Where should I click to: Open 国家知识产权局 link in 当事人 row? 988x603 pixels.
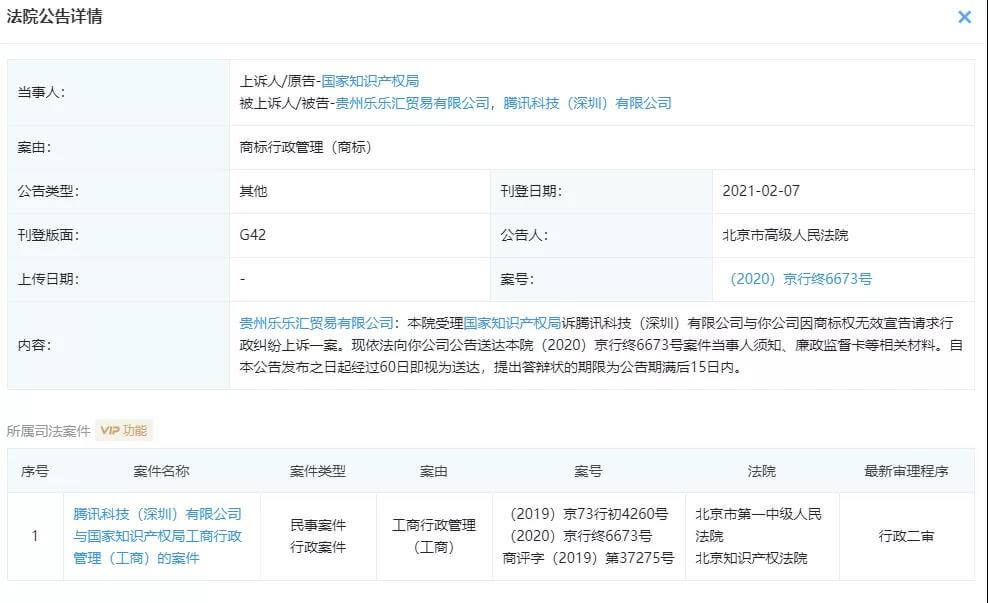coord(370,81)
